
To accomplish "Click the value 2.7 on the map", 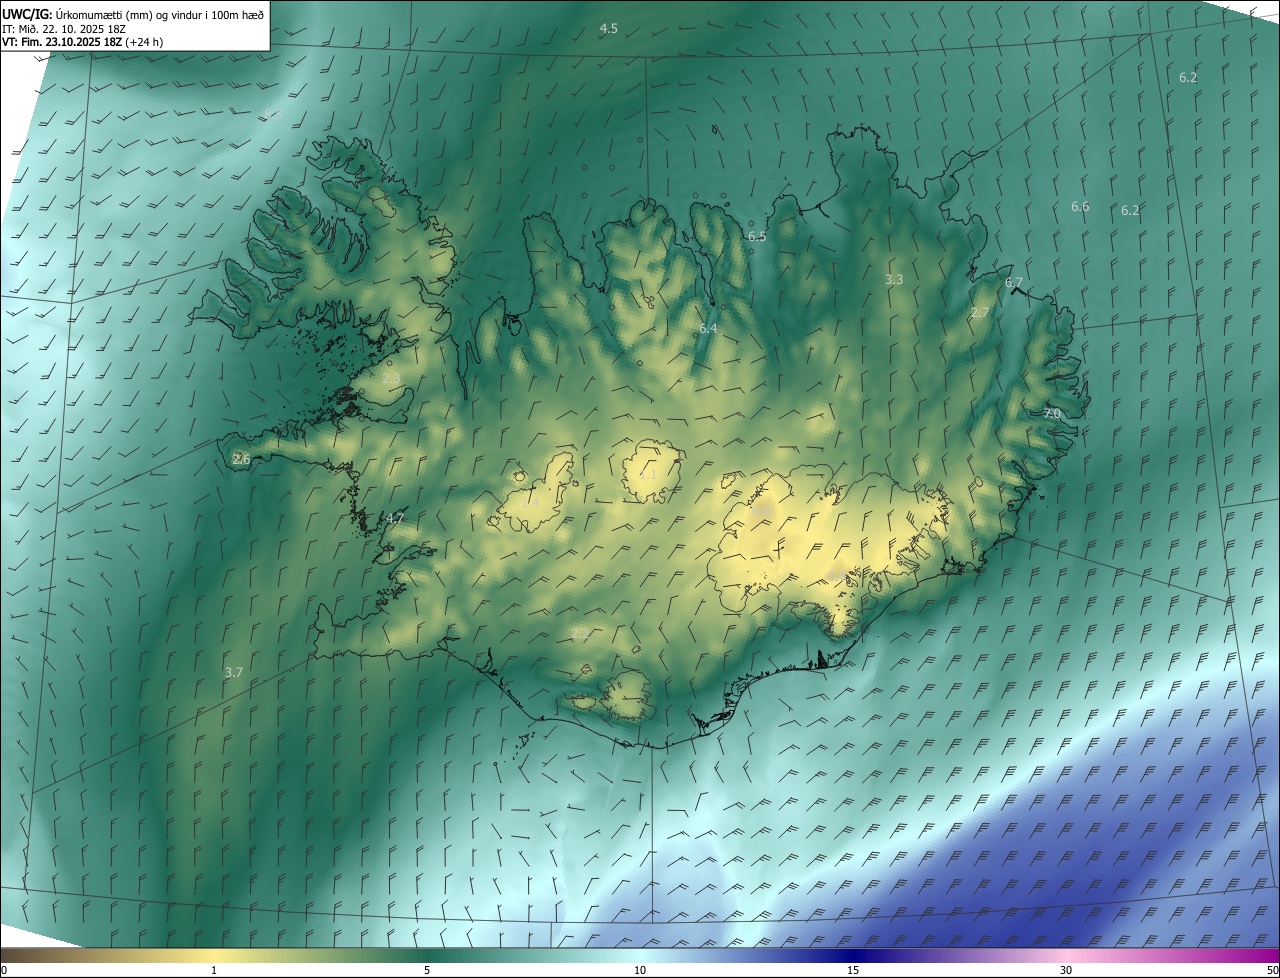I will [980, 312].
